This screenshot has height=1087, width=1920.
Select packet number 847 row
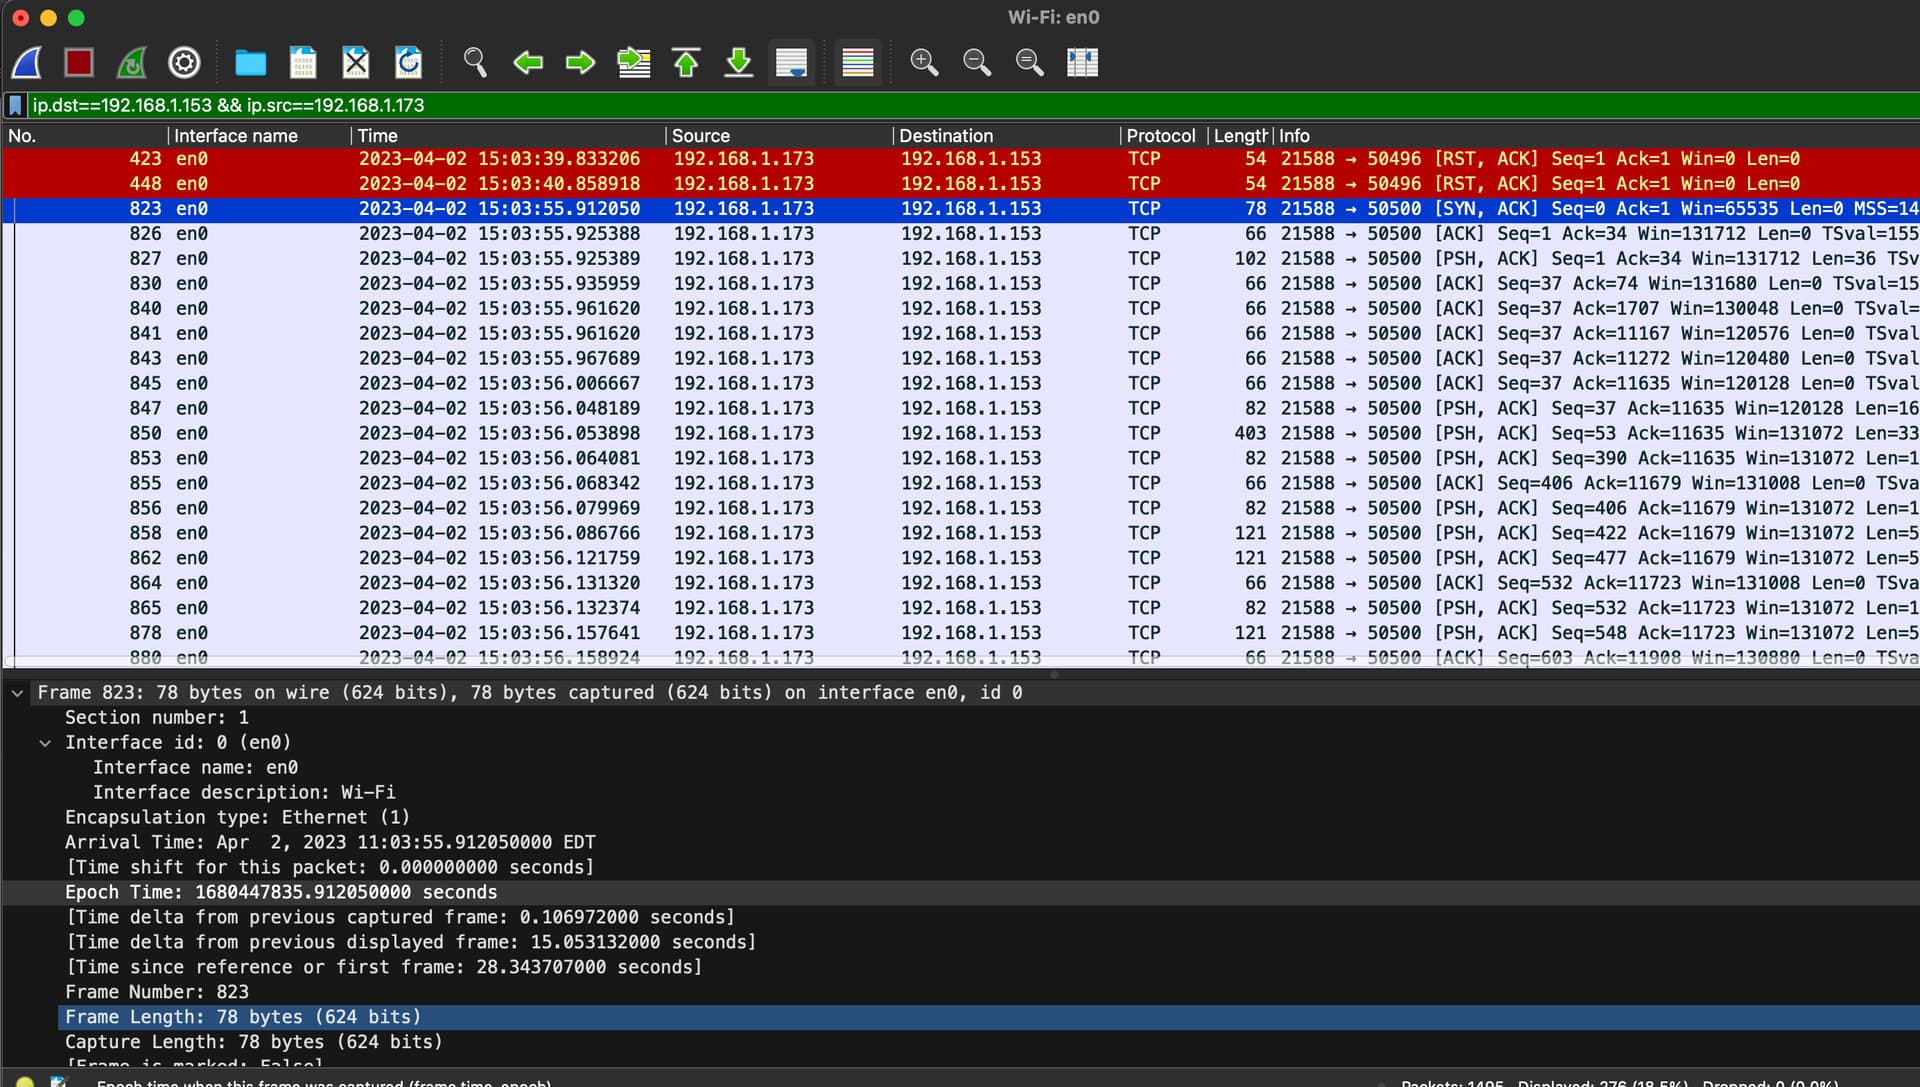coord(960,409)
